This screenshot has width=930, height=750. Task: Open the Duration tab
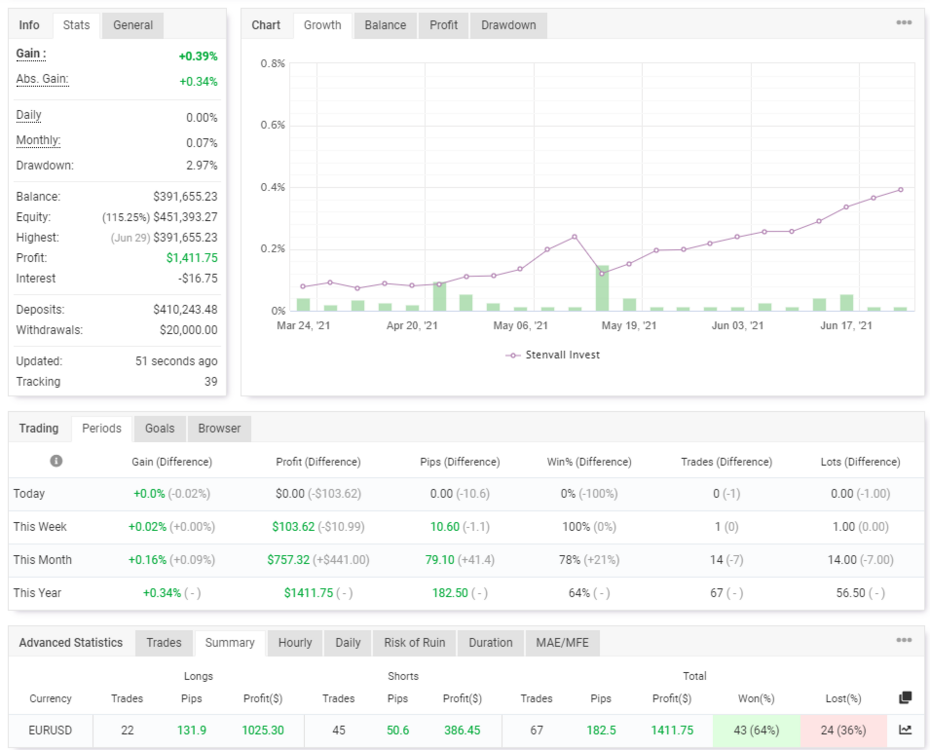(x=491, y=643)
